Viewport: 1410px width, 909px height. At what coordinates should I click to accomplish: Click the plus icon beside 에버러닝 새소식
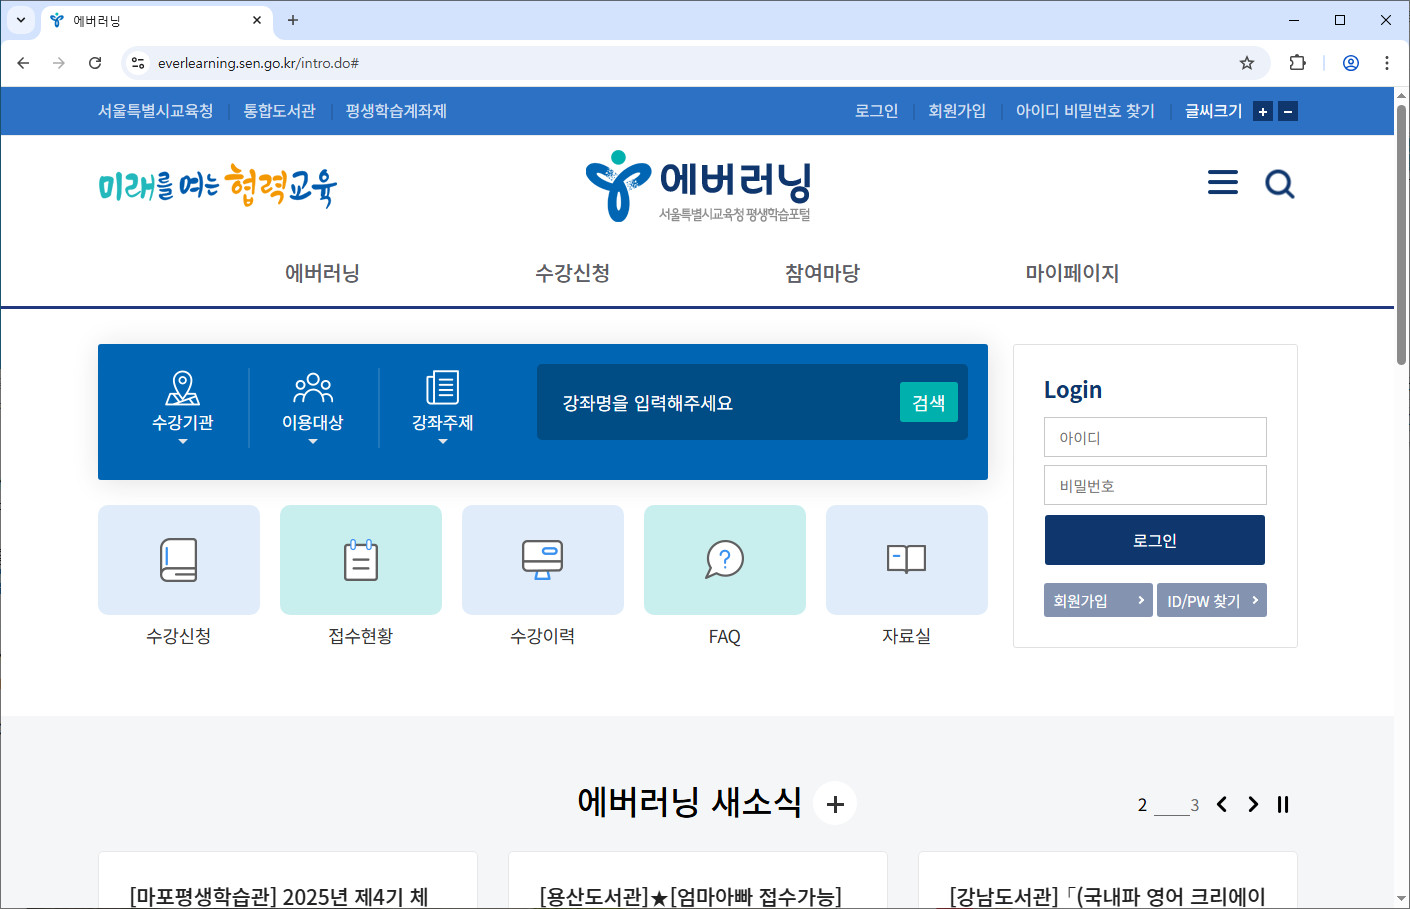pos(835,803)
